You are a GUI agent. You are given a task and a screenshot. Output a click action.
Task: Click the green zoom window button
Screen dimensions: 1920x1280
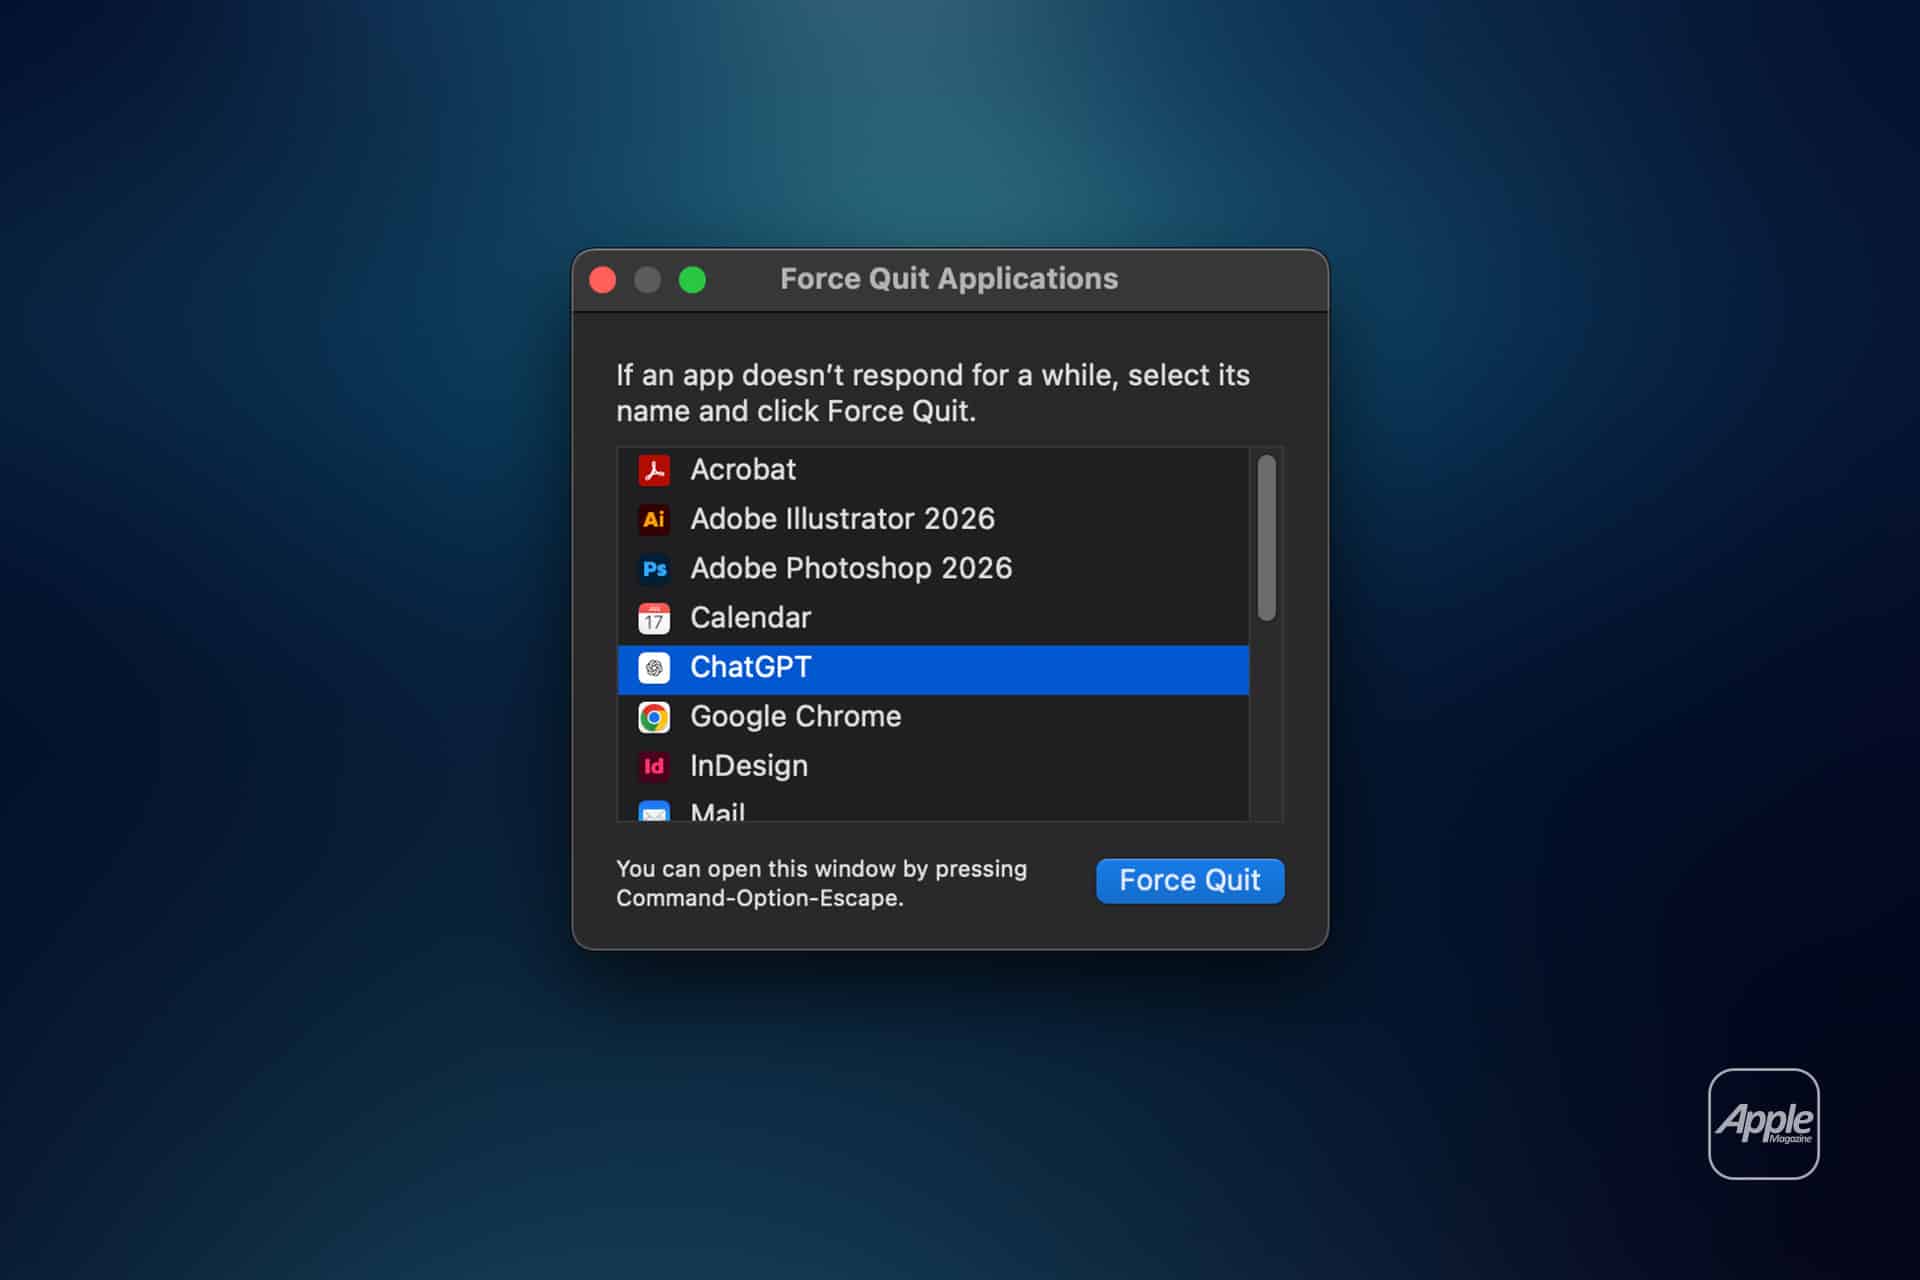[692, 280]
